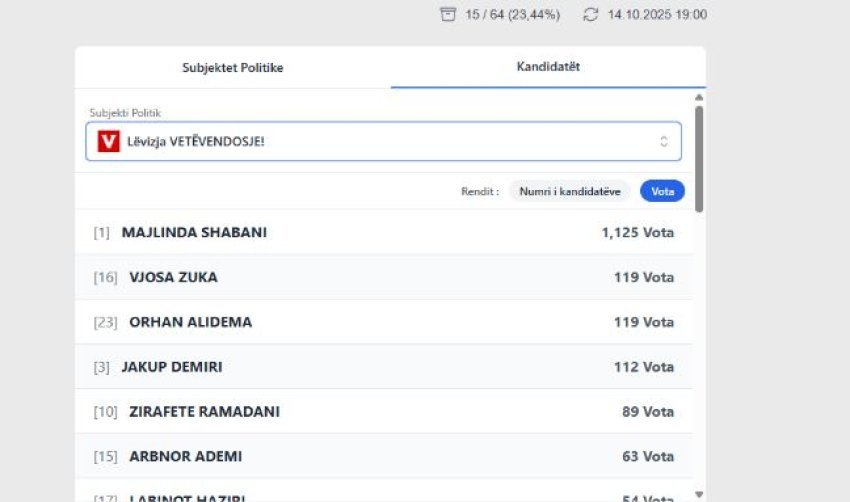Select the Vjosa Zuka row
The image size is (850, 502).
click(383, 277)
